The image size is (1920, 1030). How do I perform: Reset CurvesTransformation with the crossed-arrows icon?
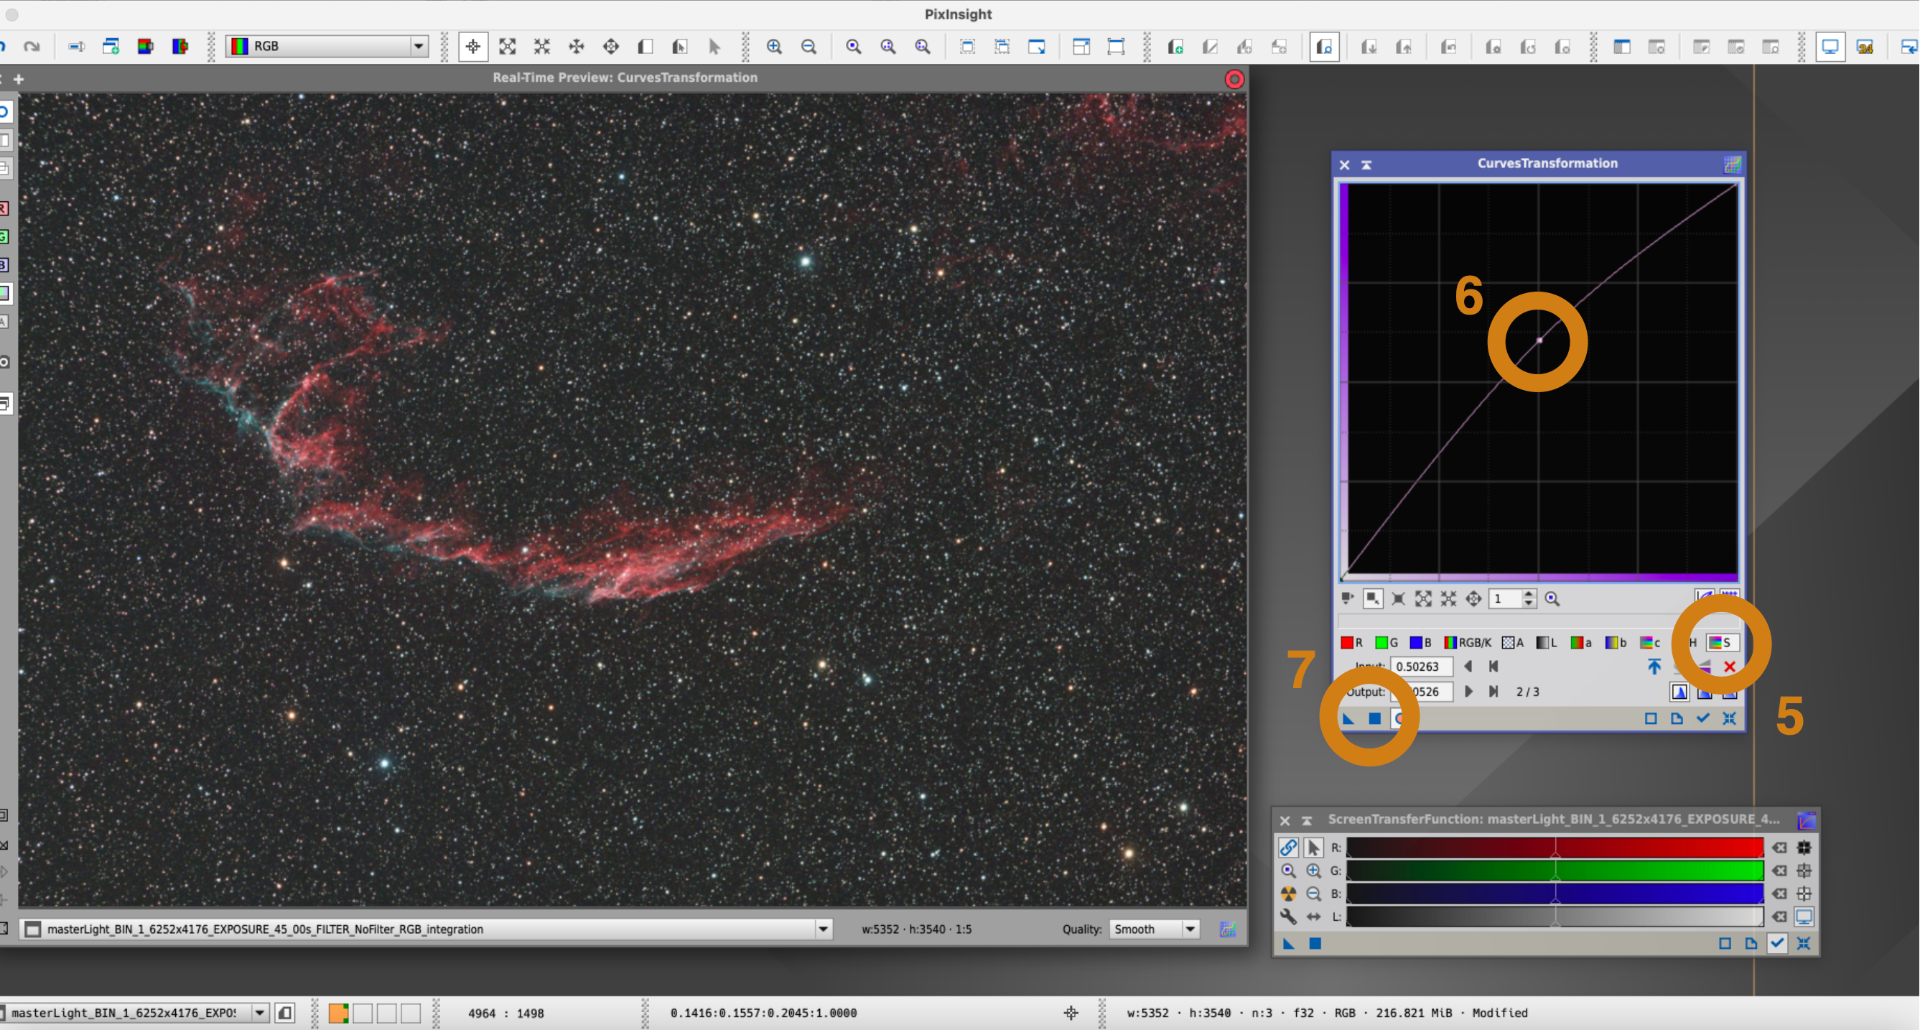pyautogui.click(x=1729, y=718)
